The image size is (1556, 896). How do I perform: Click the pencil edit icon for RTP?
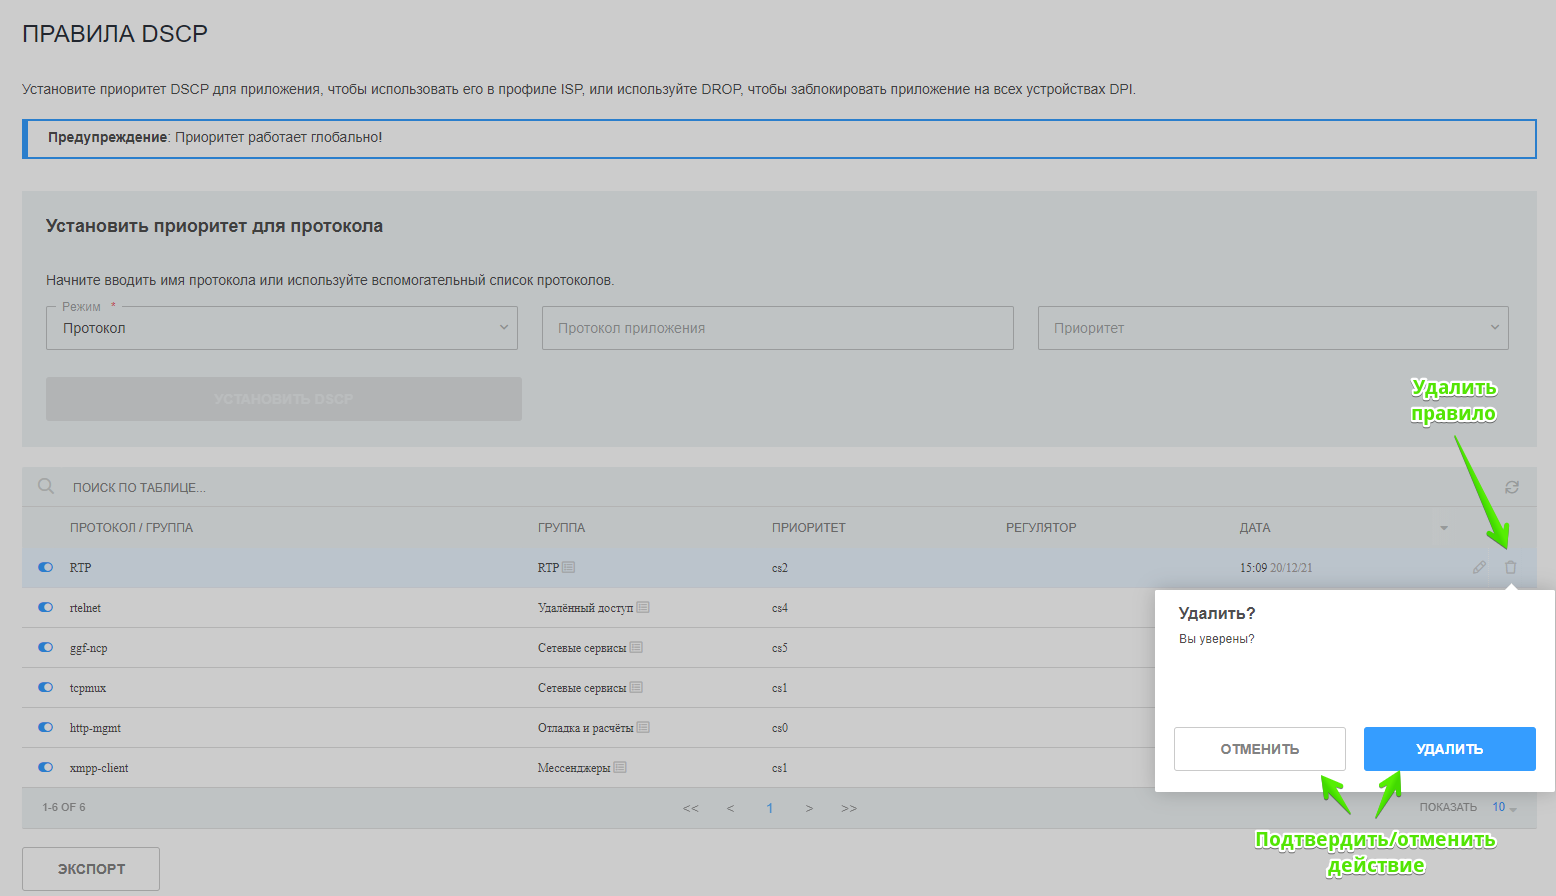[x=1479, y=567]
